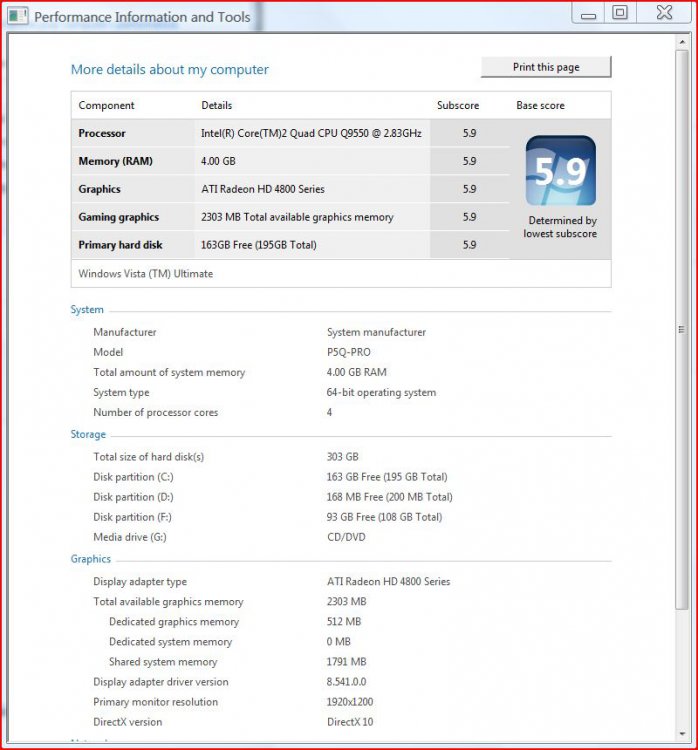
Task: Click the CD/DVD media drive value
Action: point(346,537)
